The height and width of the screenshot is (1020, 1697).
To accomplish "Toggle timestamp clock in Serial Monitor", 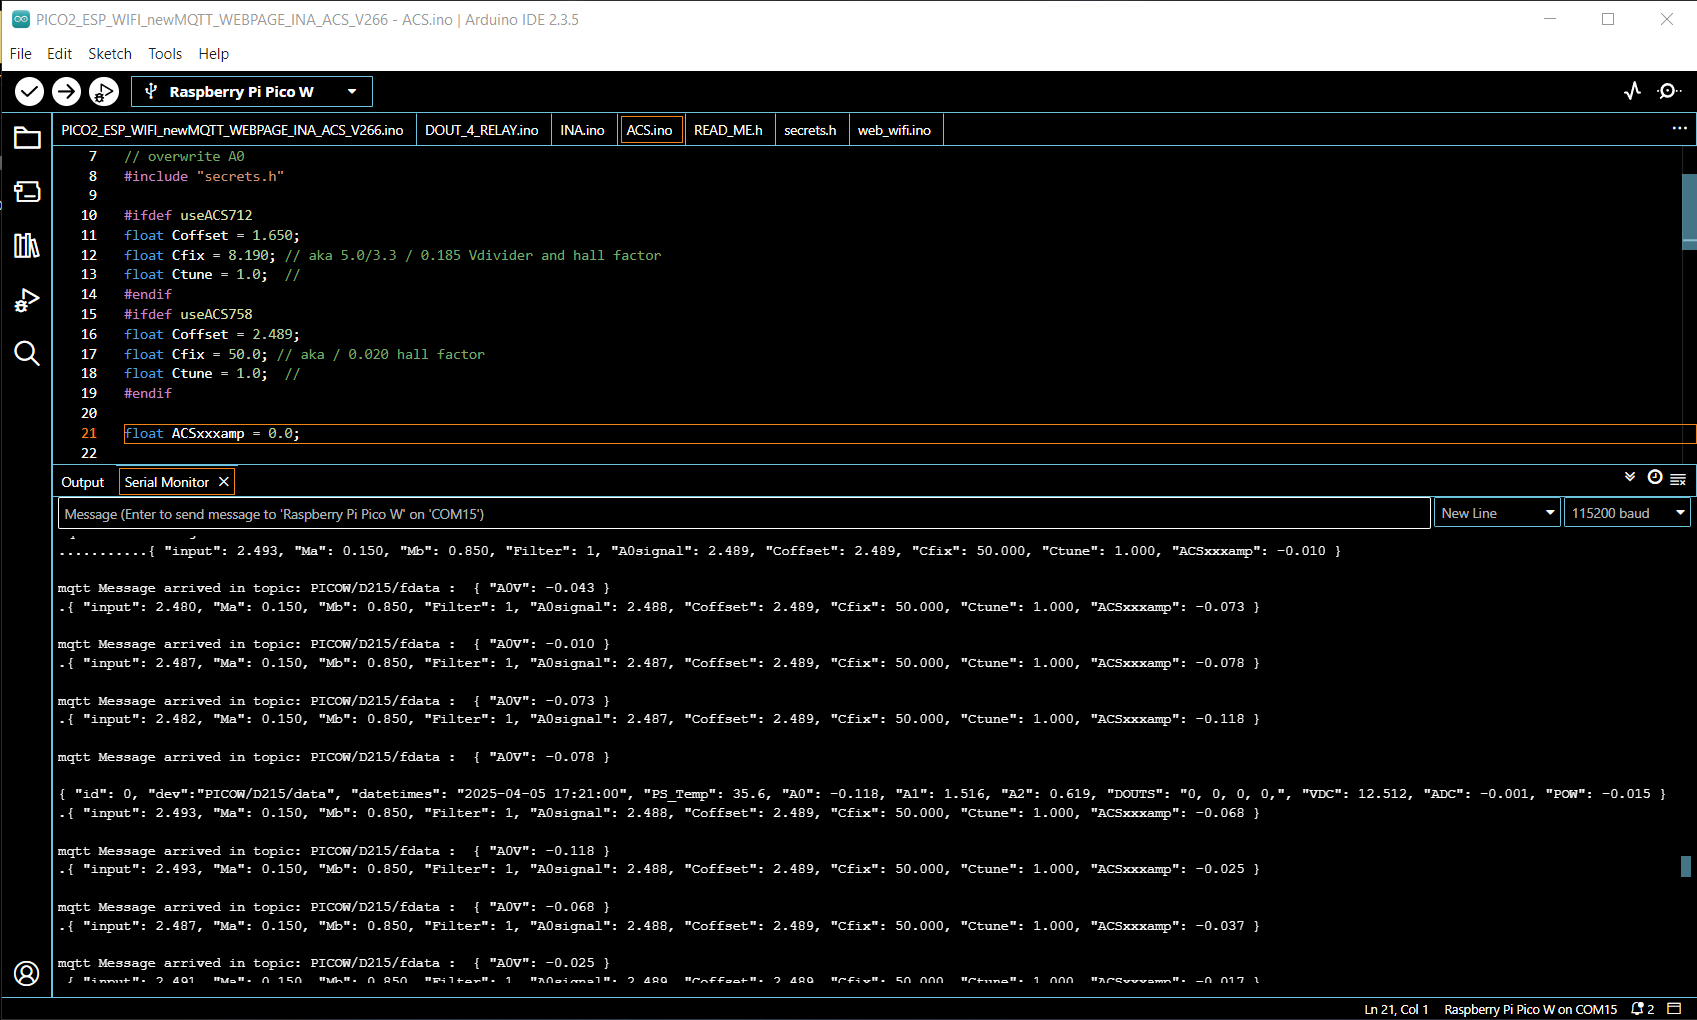I will [x=1655, y=478].
